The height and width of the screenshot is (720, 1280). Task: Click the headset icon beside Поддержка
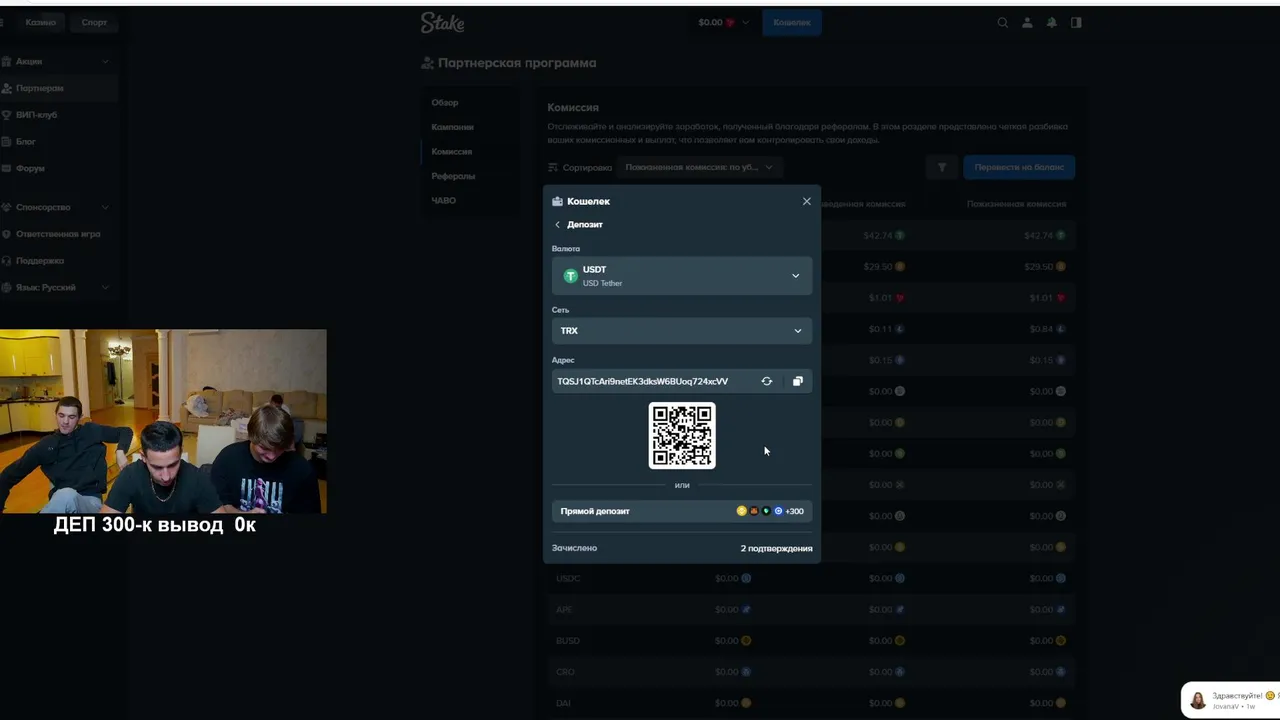pos(6,261)
